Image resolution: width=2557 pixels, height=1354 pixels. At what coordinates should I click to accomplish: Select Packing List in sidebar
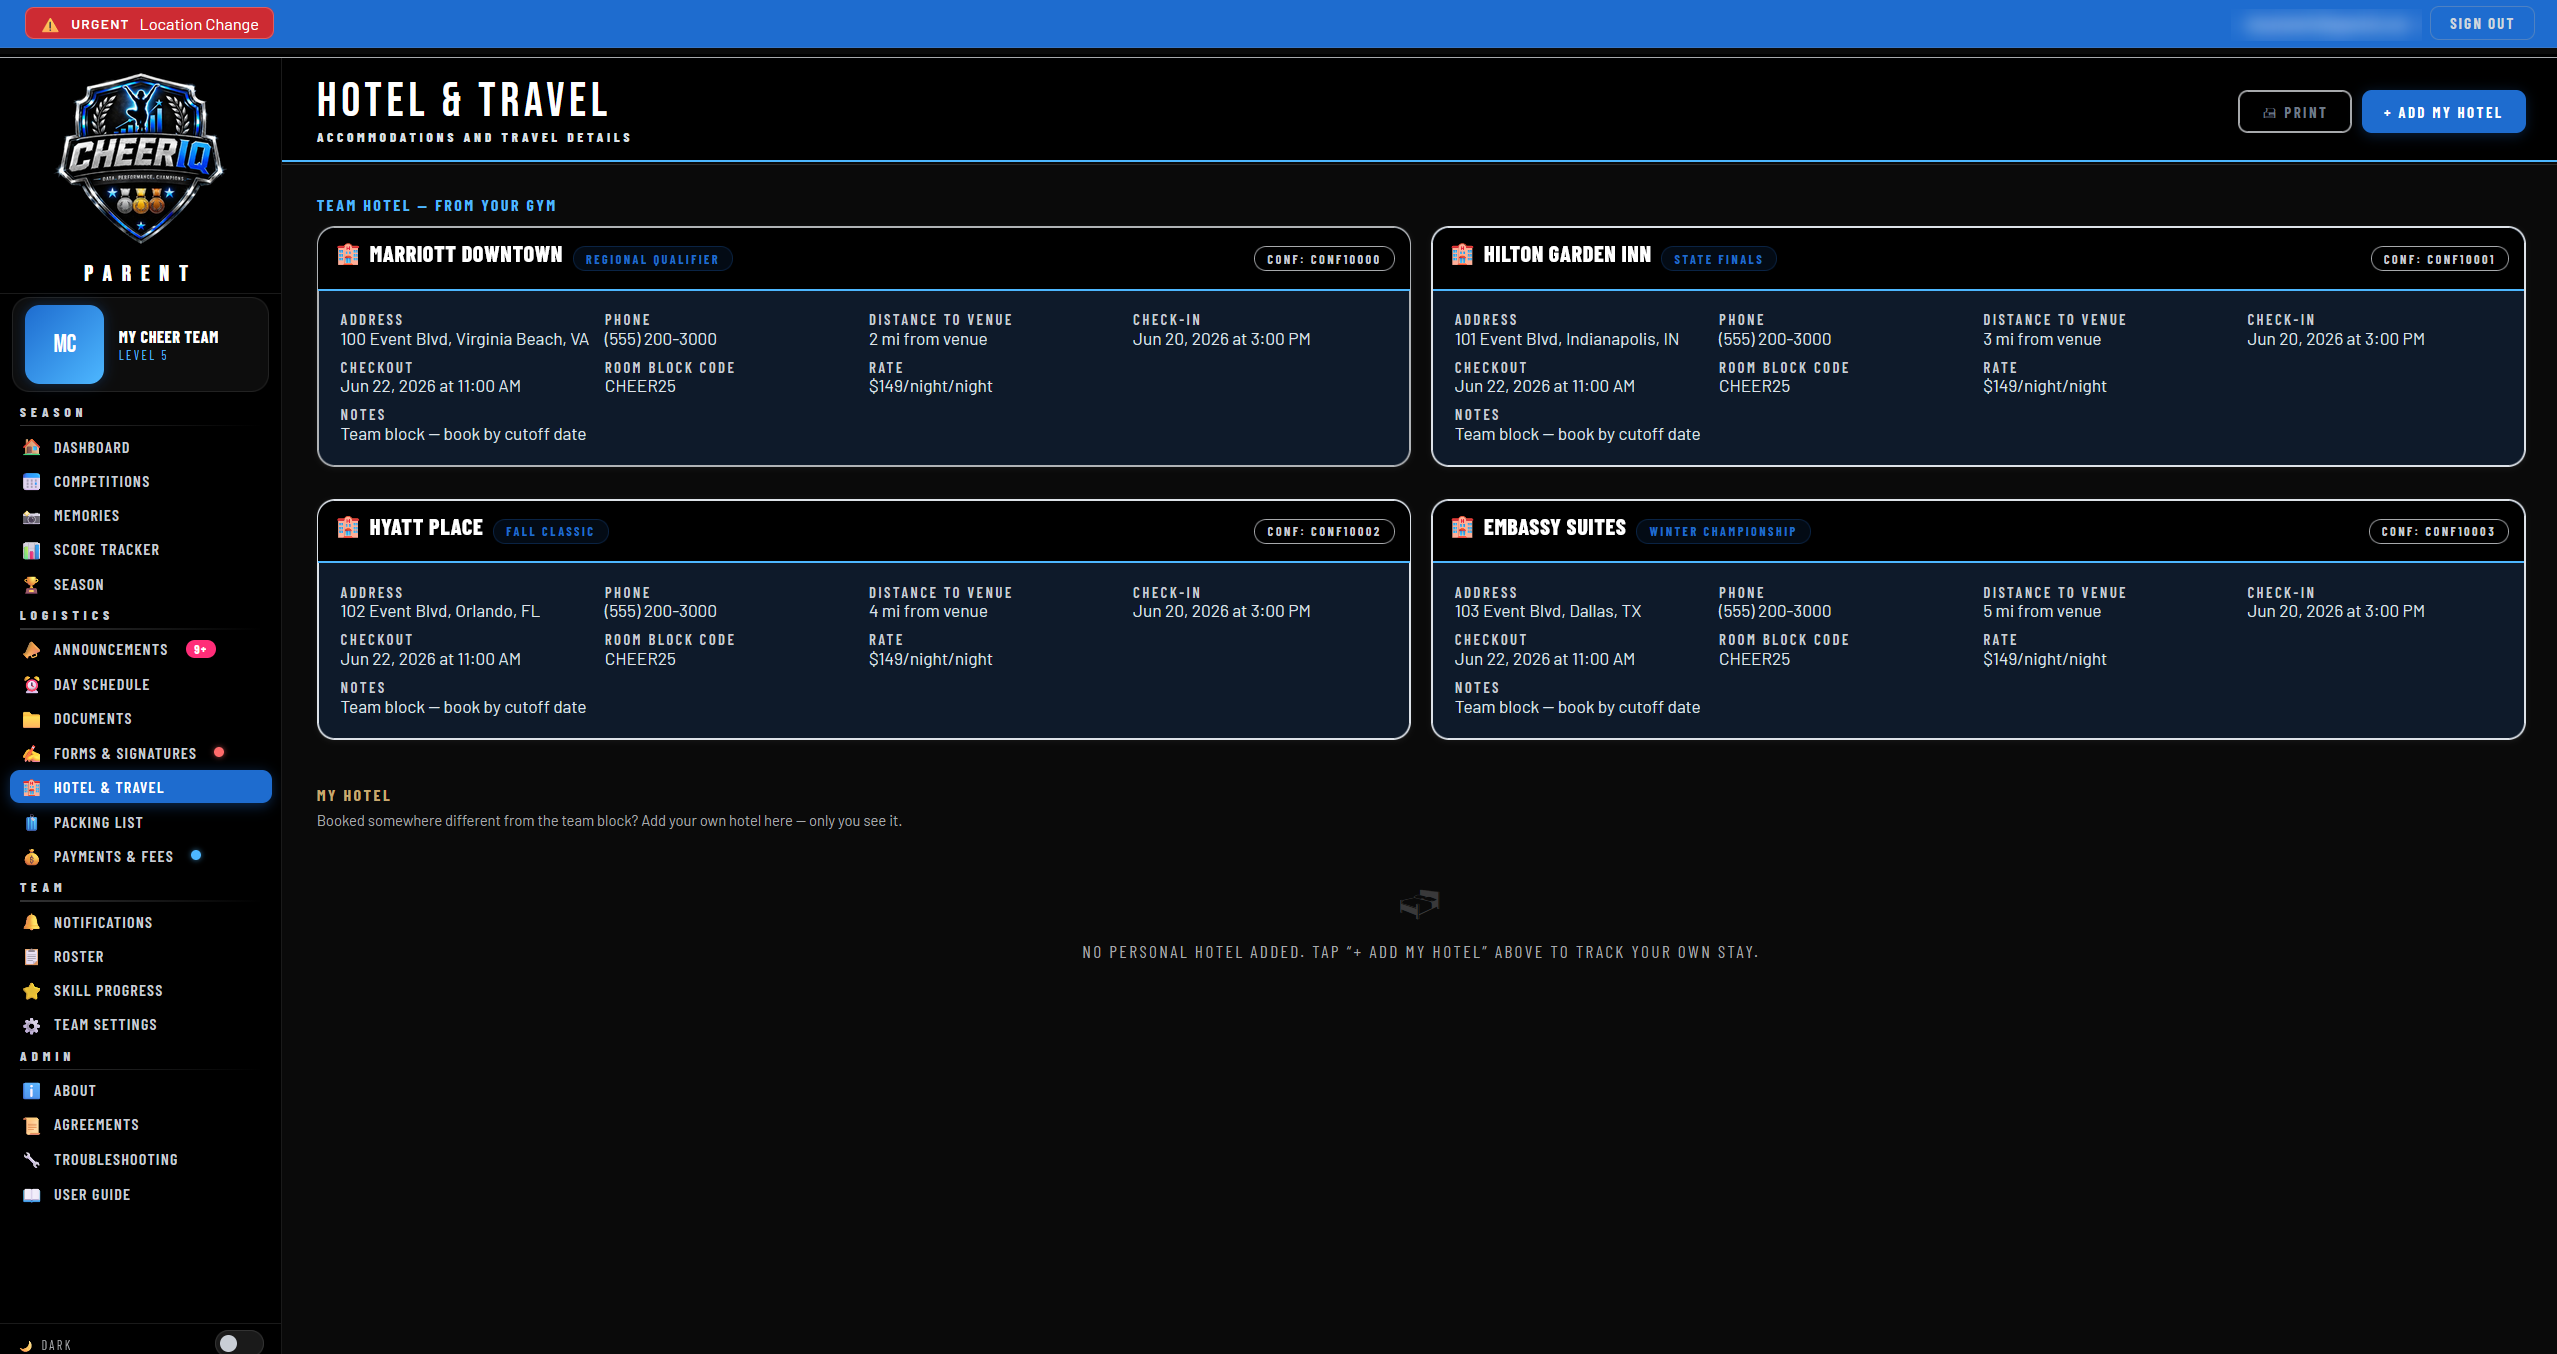(x=140, y=823)
